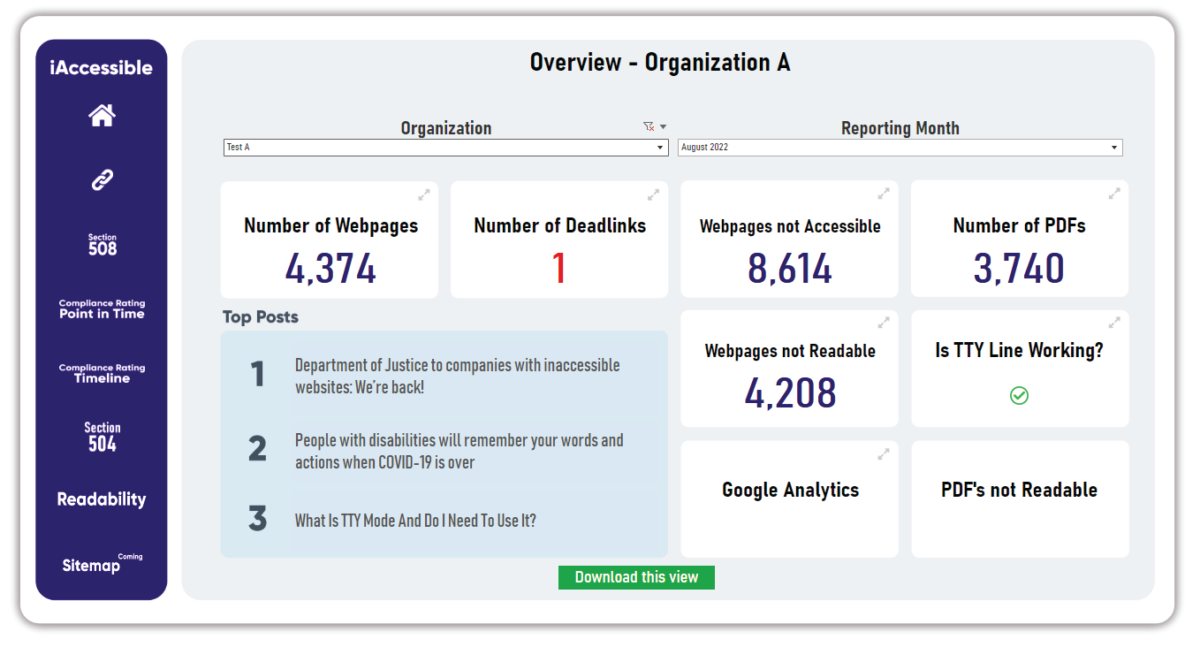Clear the Organization filter icon
The width and height of the screenshot is (1200, 647).
point(648,127)
